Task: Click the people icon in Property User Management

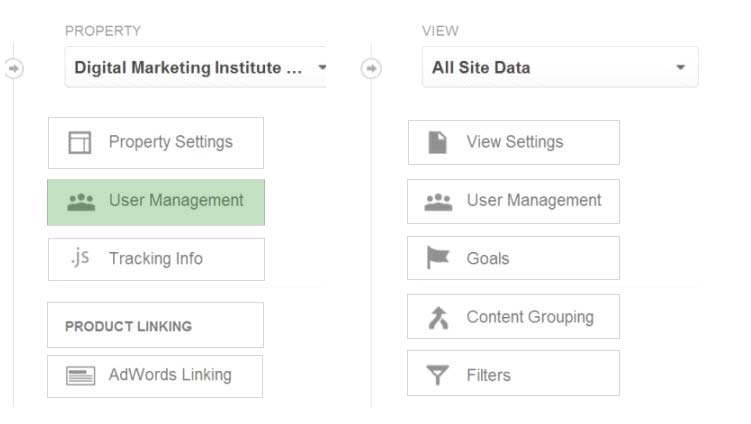Action: (81, 202)
